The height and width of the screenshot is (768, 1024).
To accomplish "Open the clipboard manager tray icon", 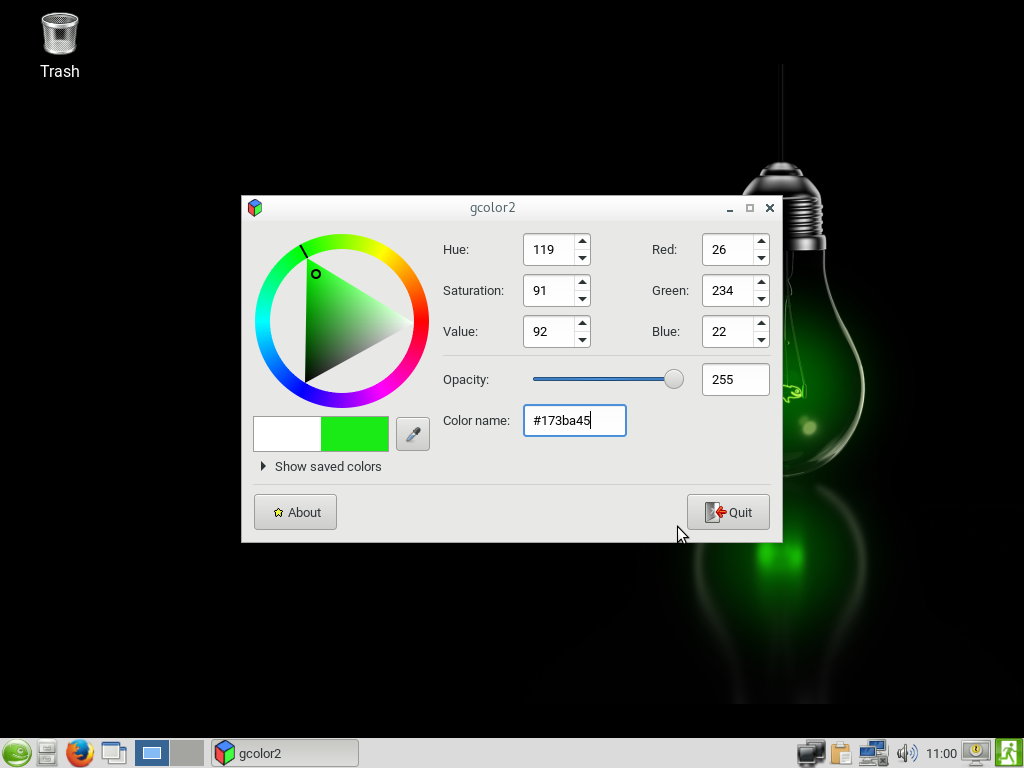I will [x=841, y=753].
